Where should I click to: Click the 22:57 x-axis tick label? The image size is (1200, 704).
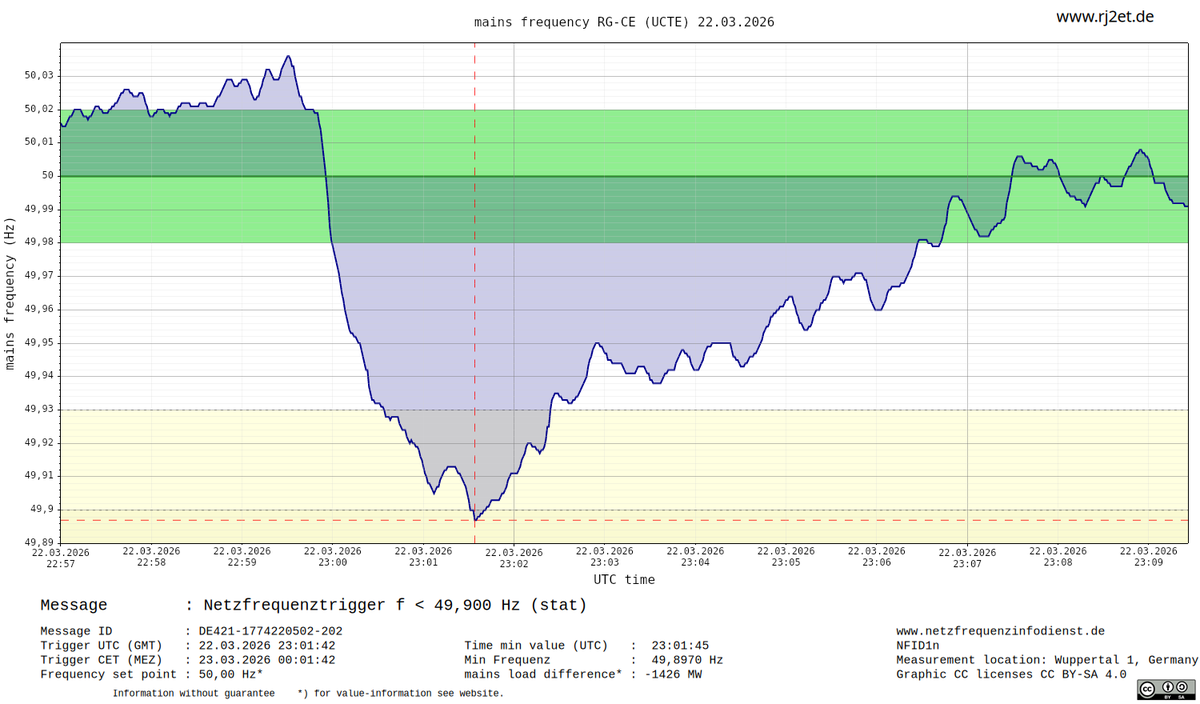pyautogui.click(x=60, y=557)
